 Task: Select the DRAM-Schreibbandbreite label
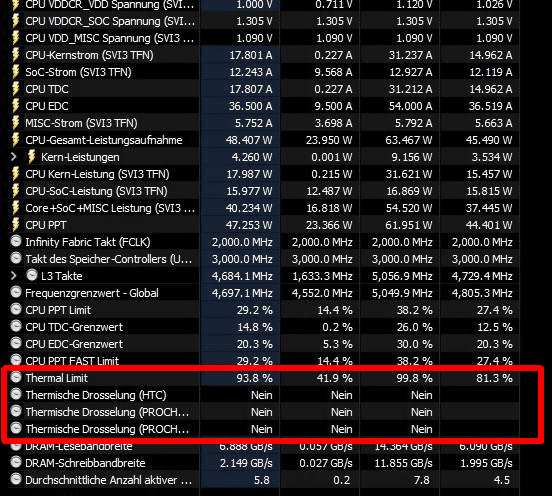(85, 463)
